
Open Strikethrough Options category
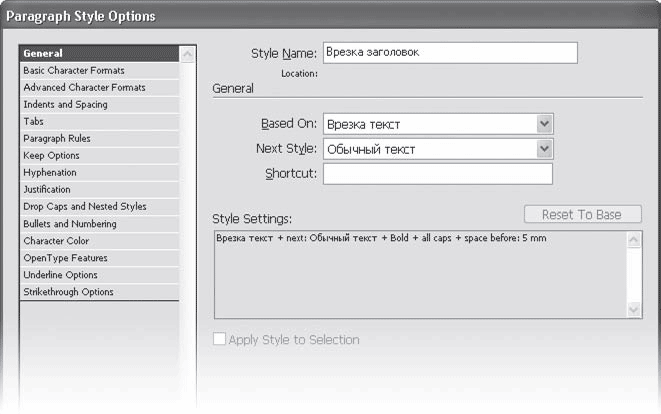click(x=68, y=292)
